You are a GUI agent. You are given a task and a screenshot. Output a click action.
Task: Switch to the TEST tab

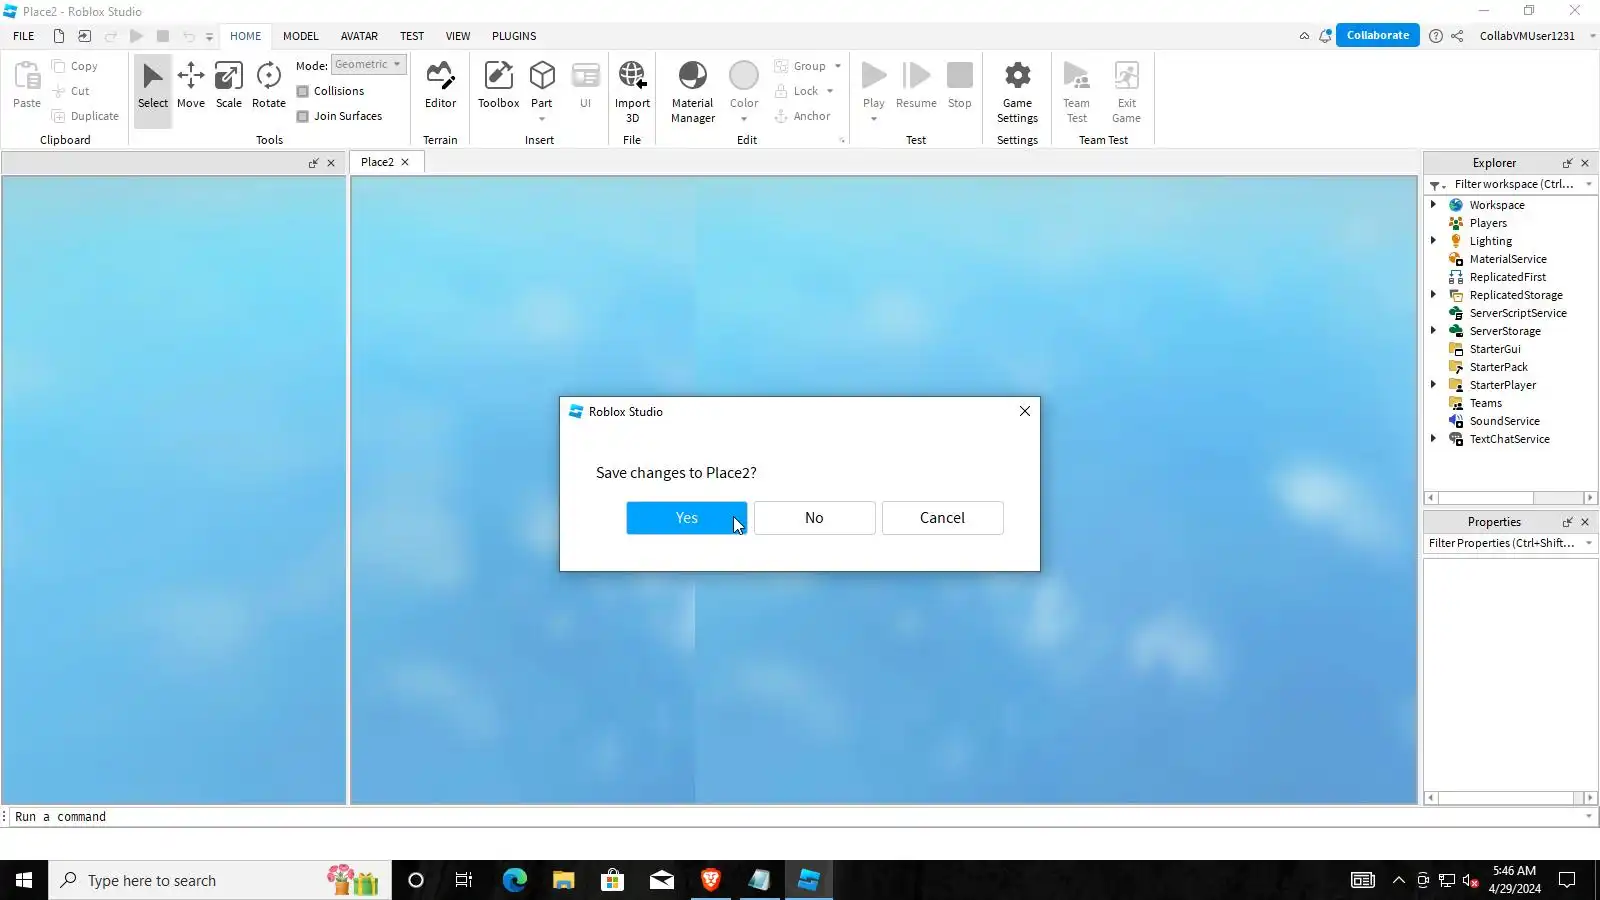pos(412,36)
